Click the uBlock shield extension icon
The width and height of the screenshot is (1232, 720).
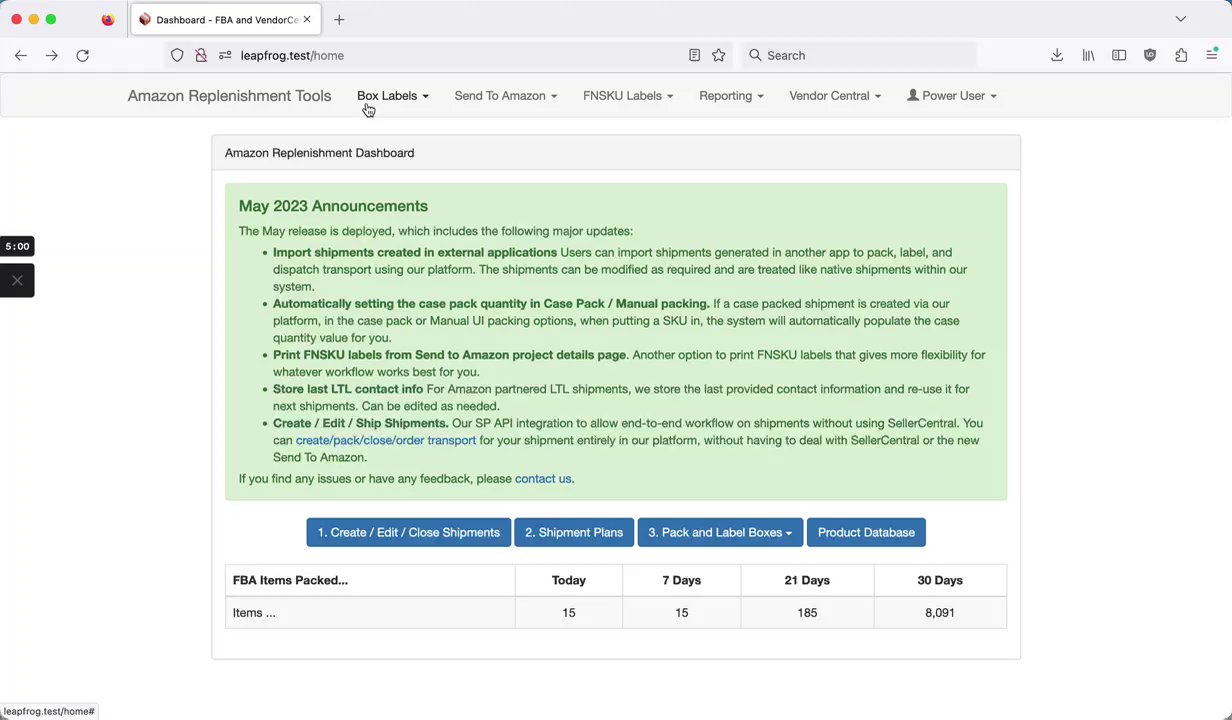point(1150,56)
